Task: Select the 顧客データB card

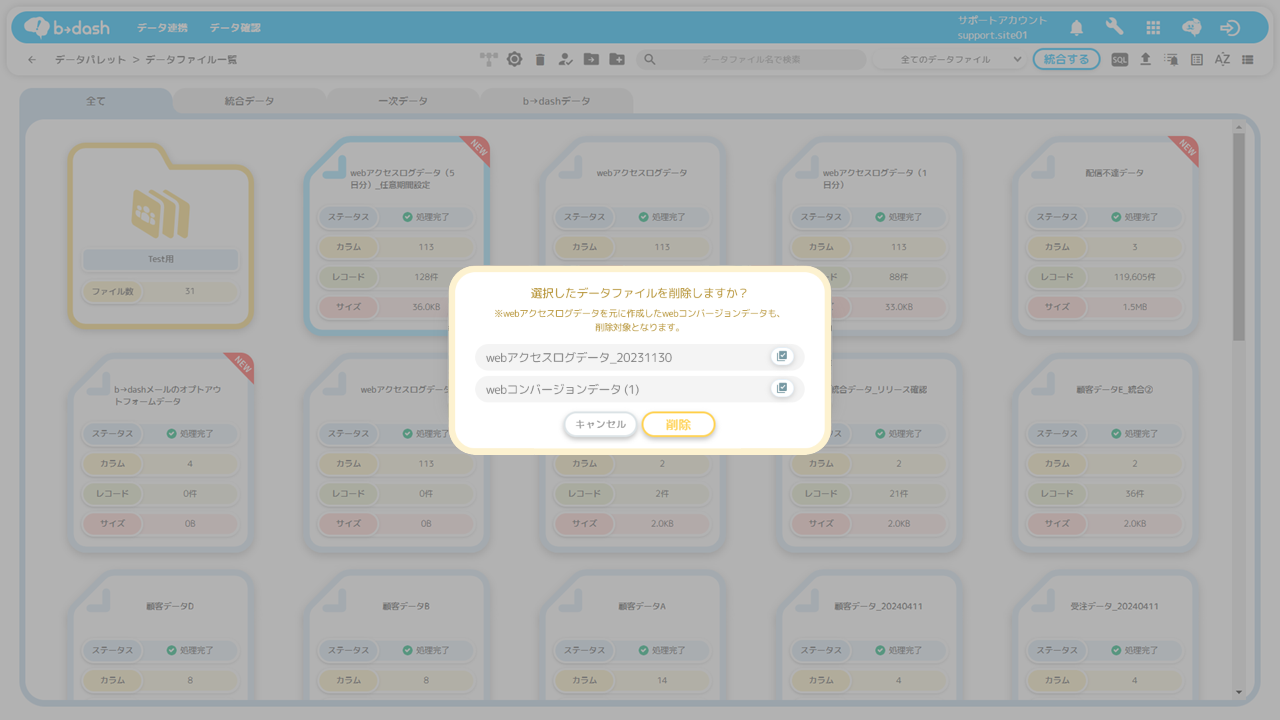Action: click(x=396, y=635)
